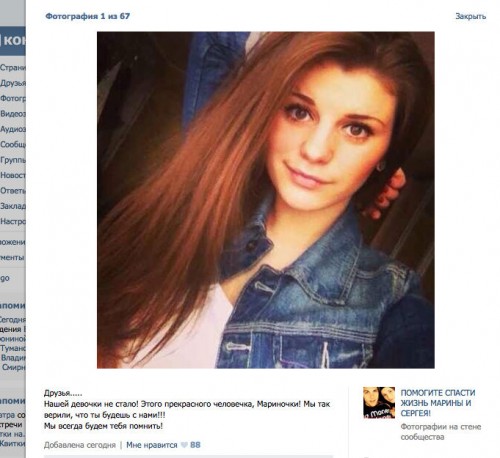Click the Фотография 1 из 67 counter
Image resolution: width=500 pixels, height=458 pixels.
[87, 16]
